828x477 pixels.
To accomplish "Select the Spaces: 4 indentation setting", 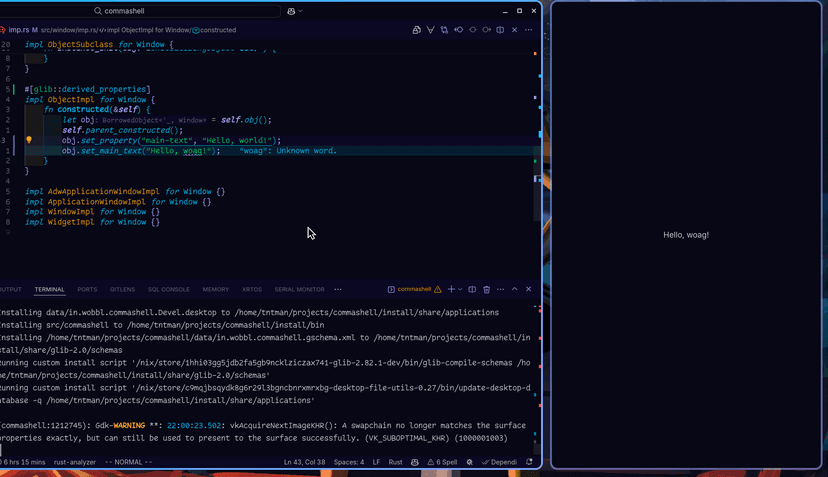I will (x=349, y=462).
